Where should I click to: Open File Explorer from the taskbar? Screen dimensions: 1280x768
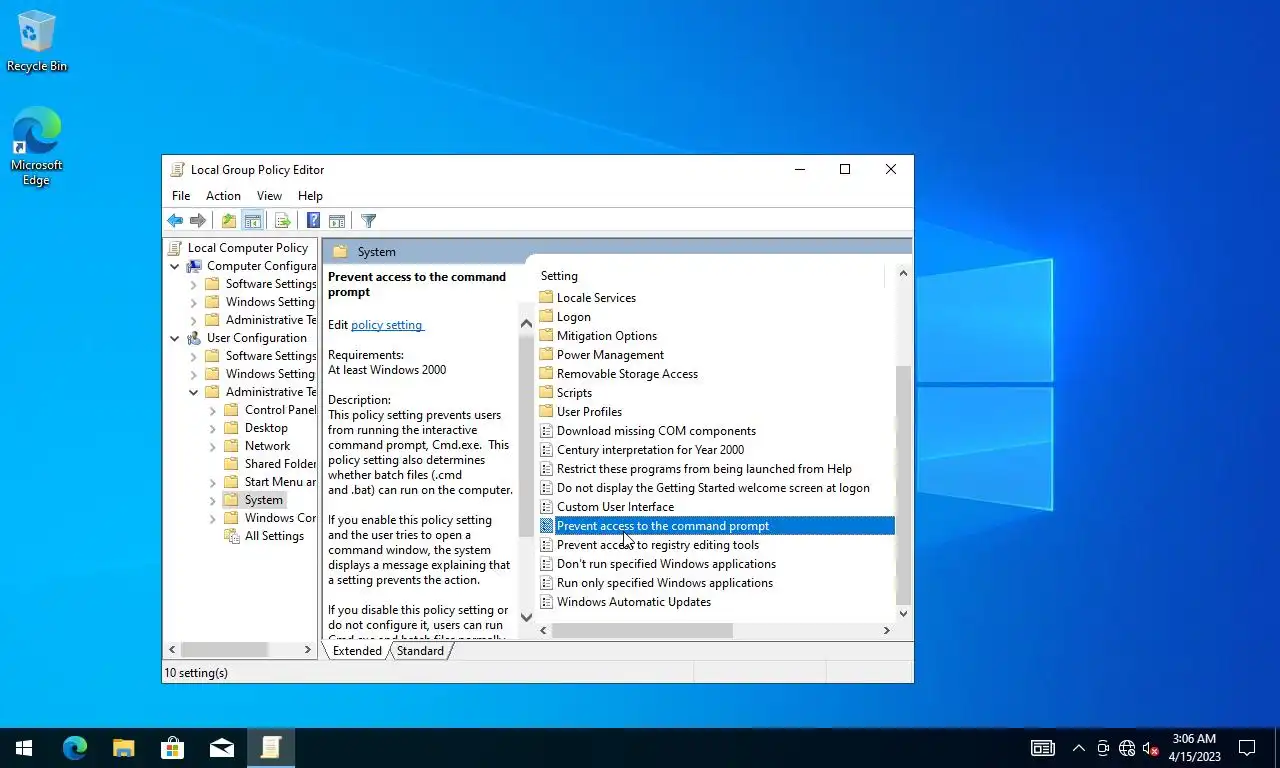coord(123,747)
